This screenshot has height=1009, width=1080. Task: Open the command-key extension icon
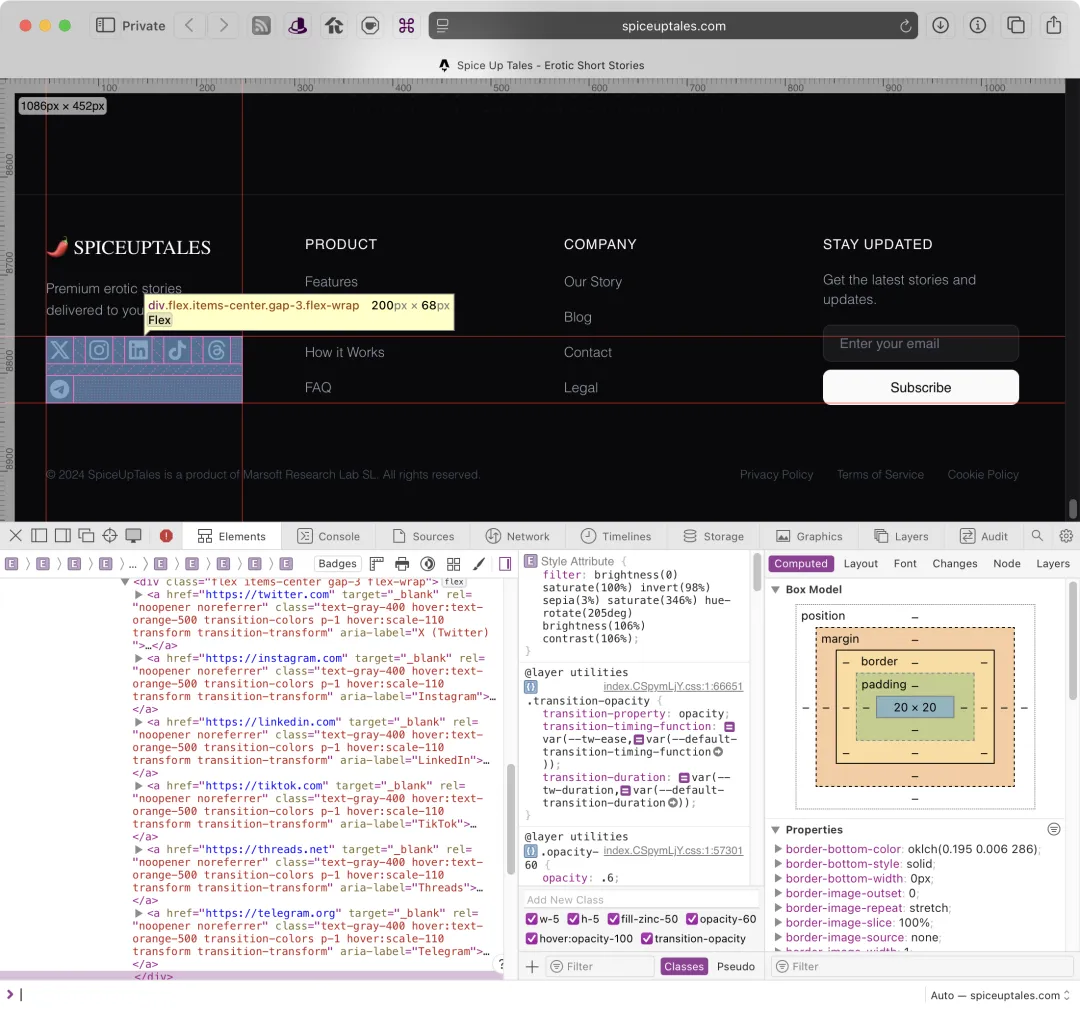click(406, 26)
